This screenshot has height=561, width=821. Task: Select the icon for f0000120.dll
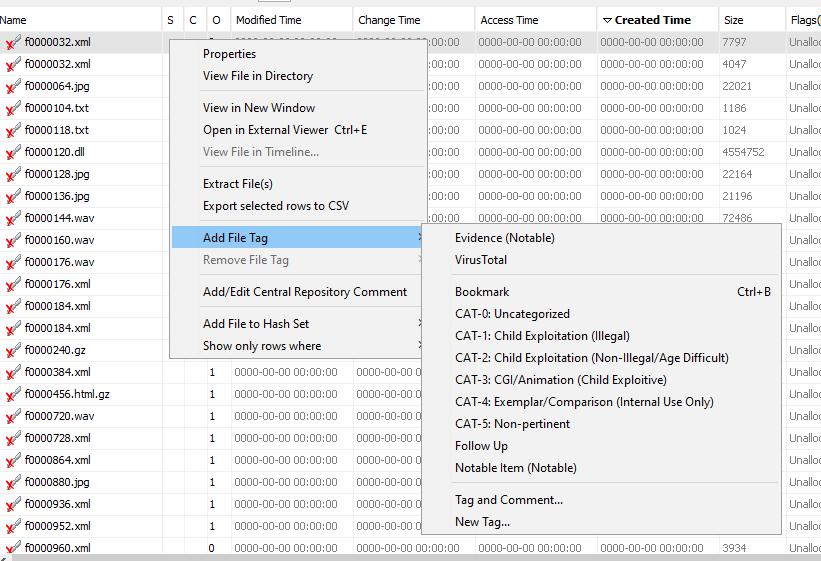click(x=13, y=152)
